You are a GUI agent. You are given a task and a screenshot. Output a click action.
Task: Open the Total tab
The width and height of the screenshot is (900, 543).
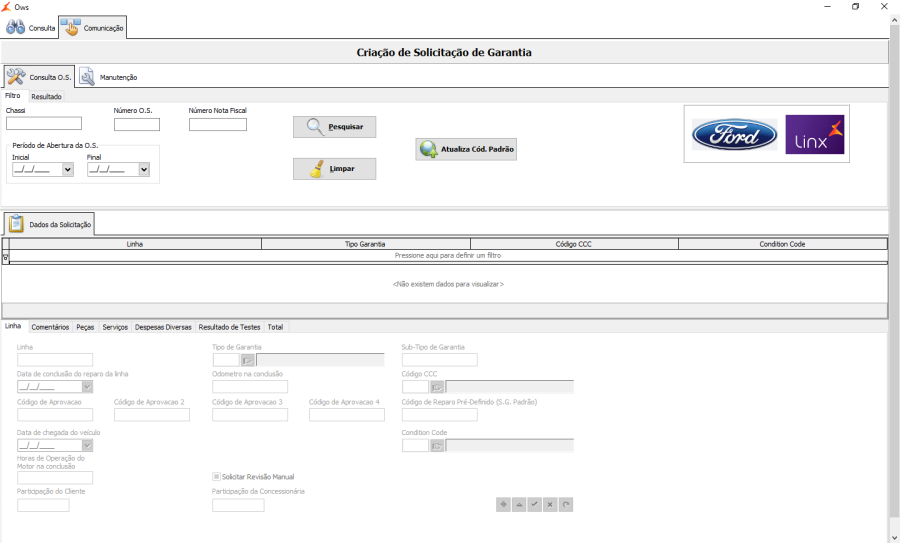[x=276, y=327]
